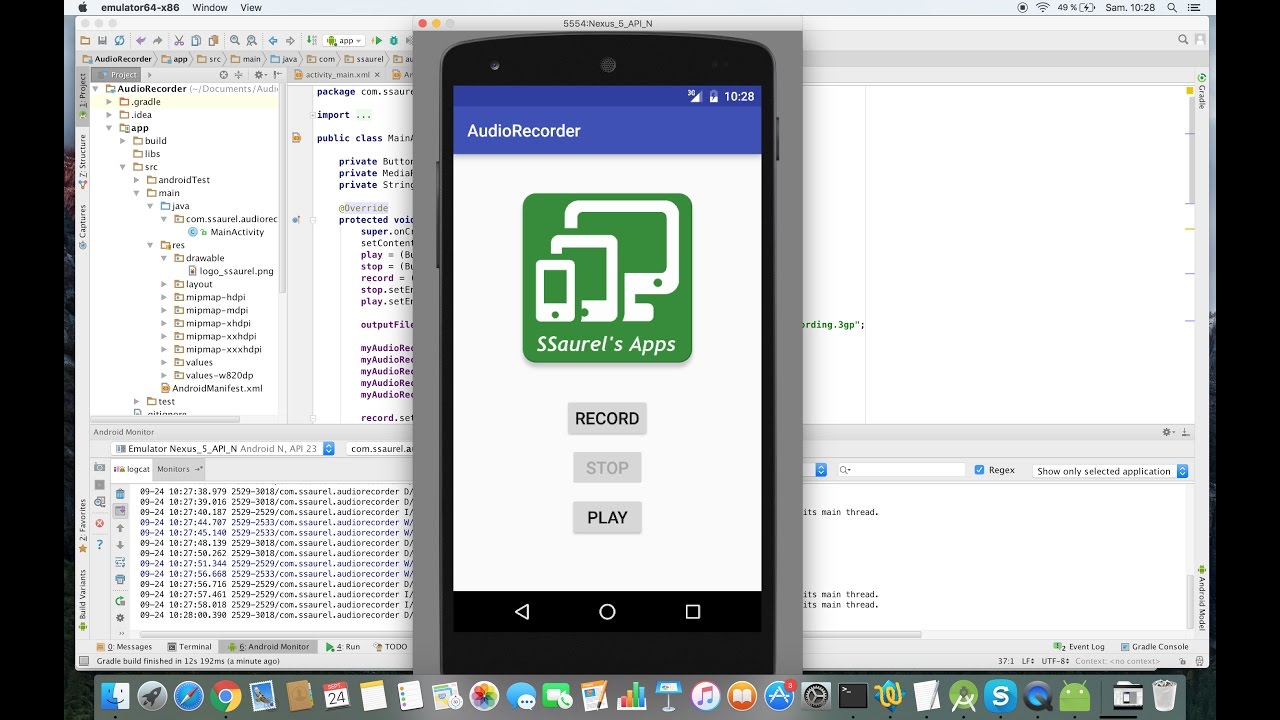This screenshot has height=720, width=1280.
Task: Expand the .gradle folder
Action: 110,102
